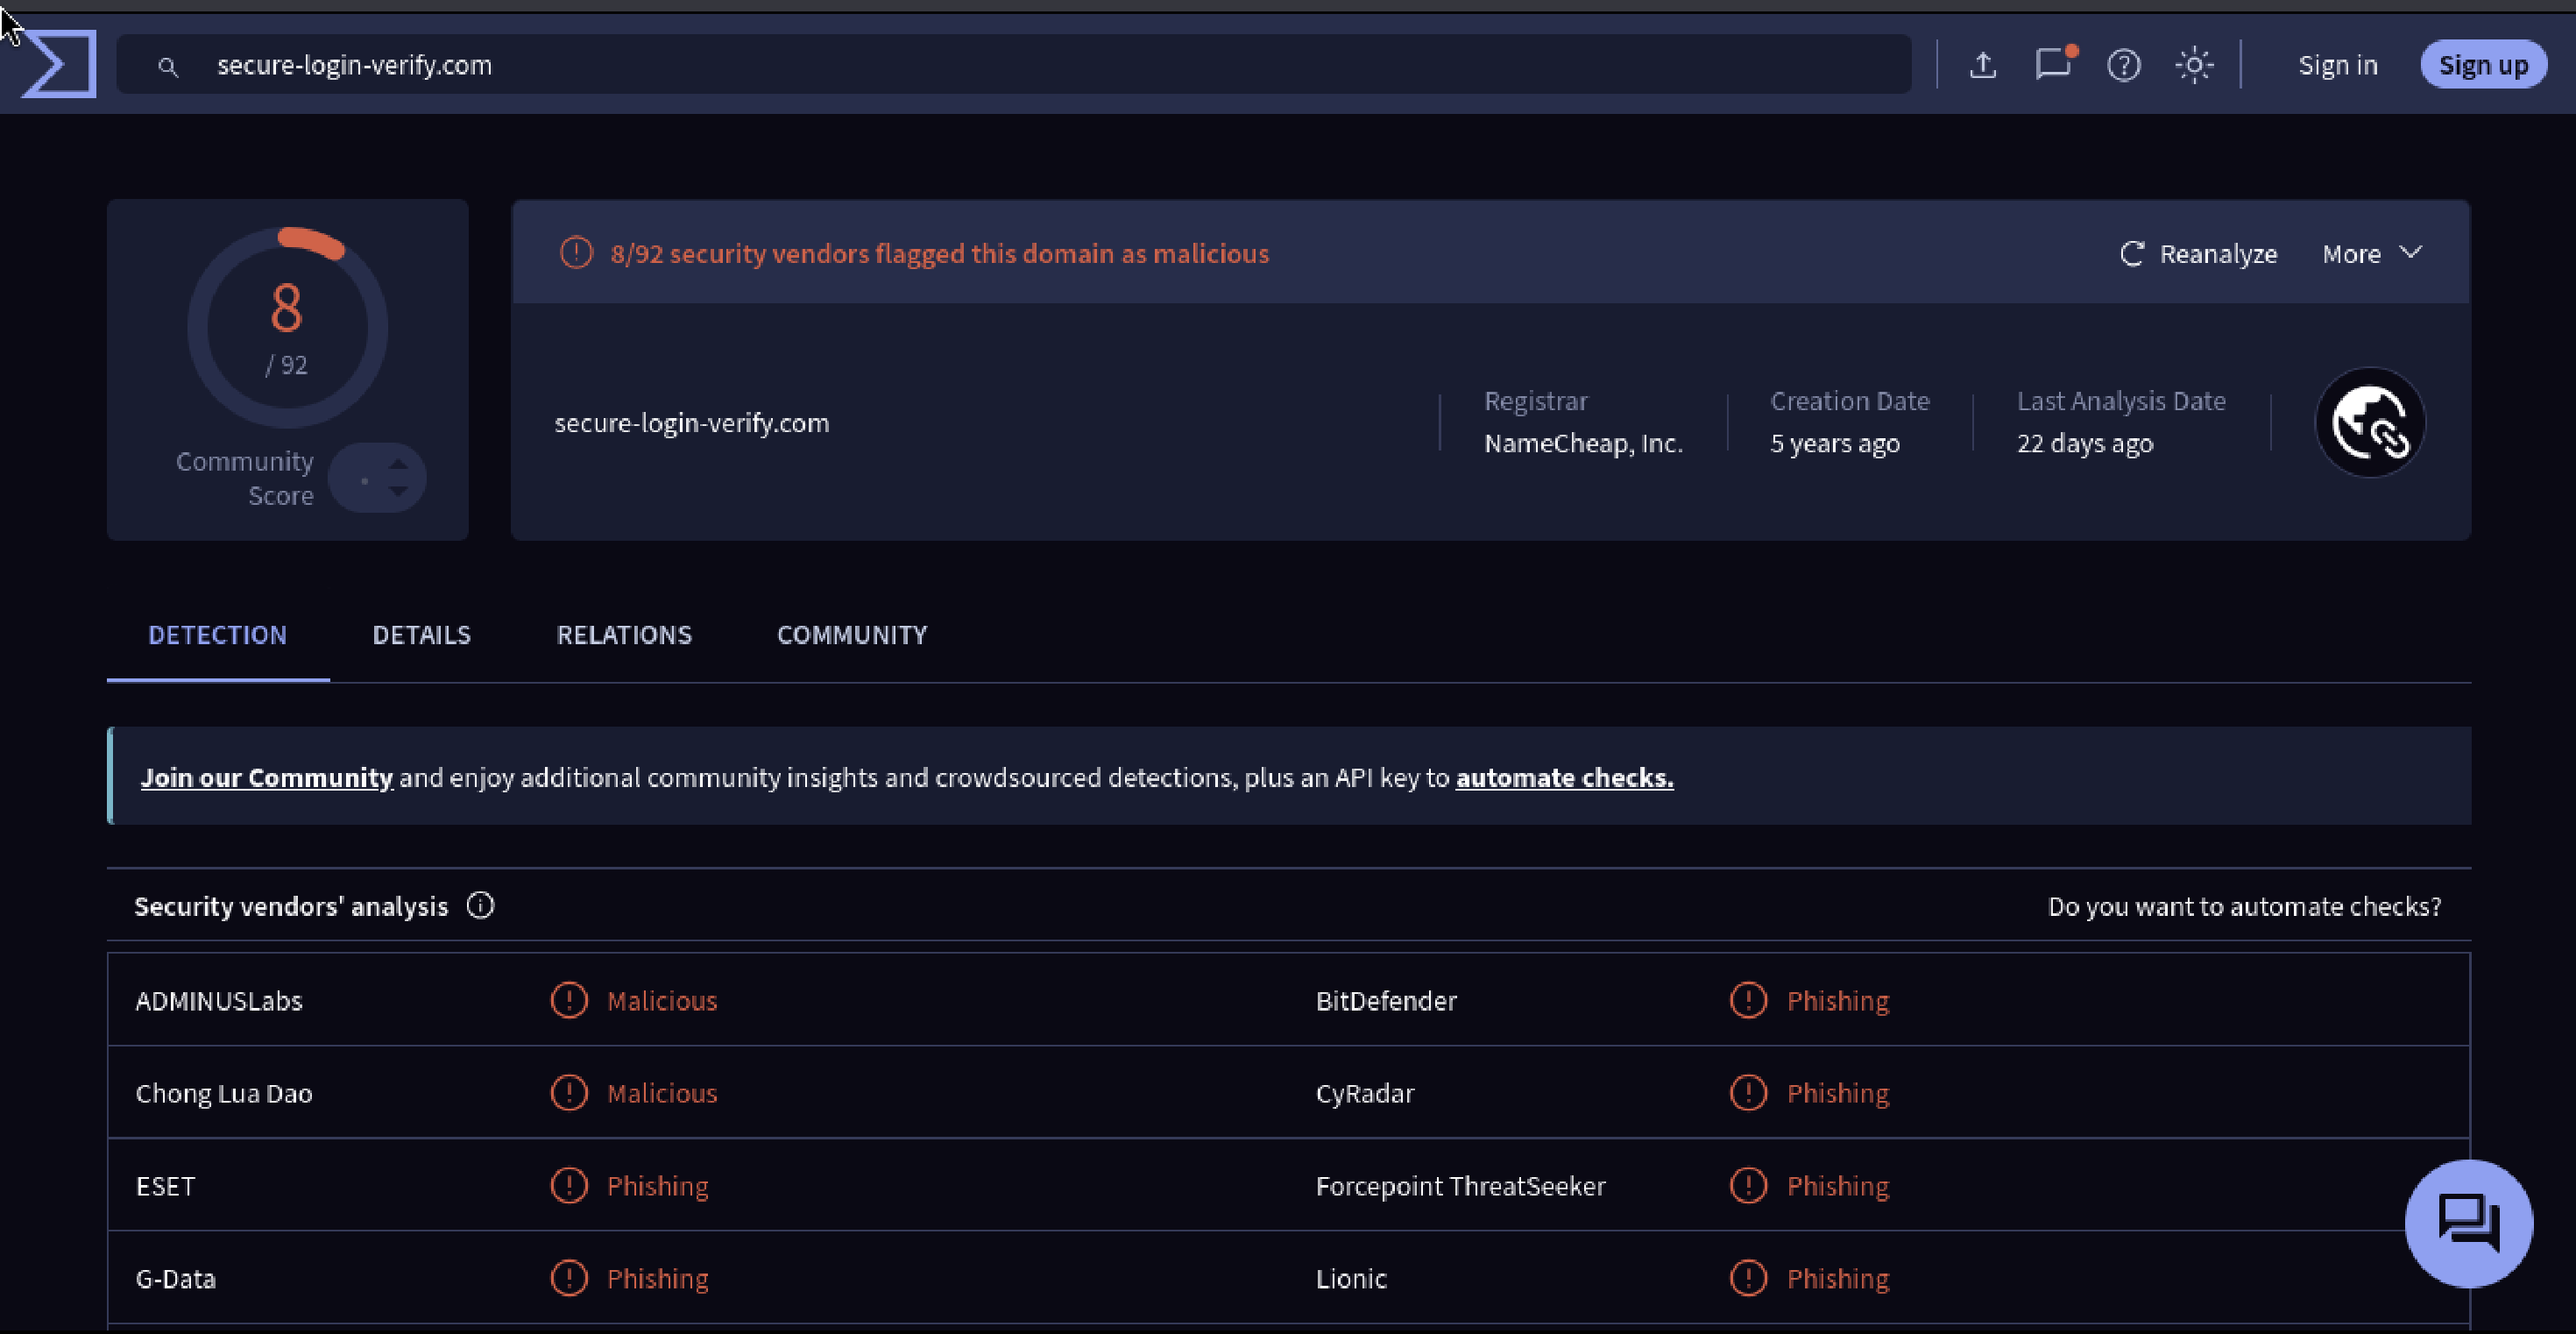Open the help question mark icon
Image resolution: width=2576 pixels, height=1334 pixels.
pyautogui.click(x=2124, y=65)
